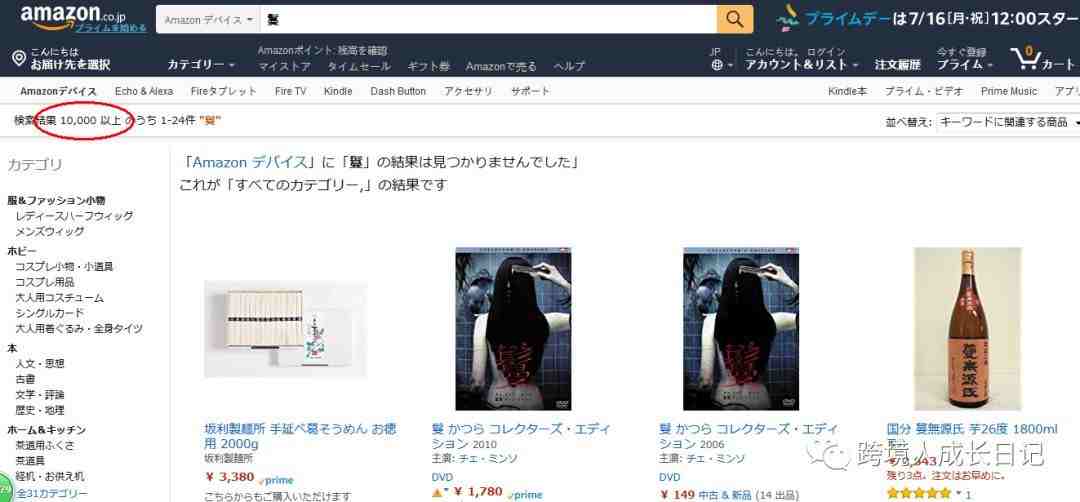Image resolution: width=1080 pixels, height=502 pixels.
Task: Select 大人用コスチューム category
Action: [59, 298]
